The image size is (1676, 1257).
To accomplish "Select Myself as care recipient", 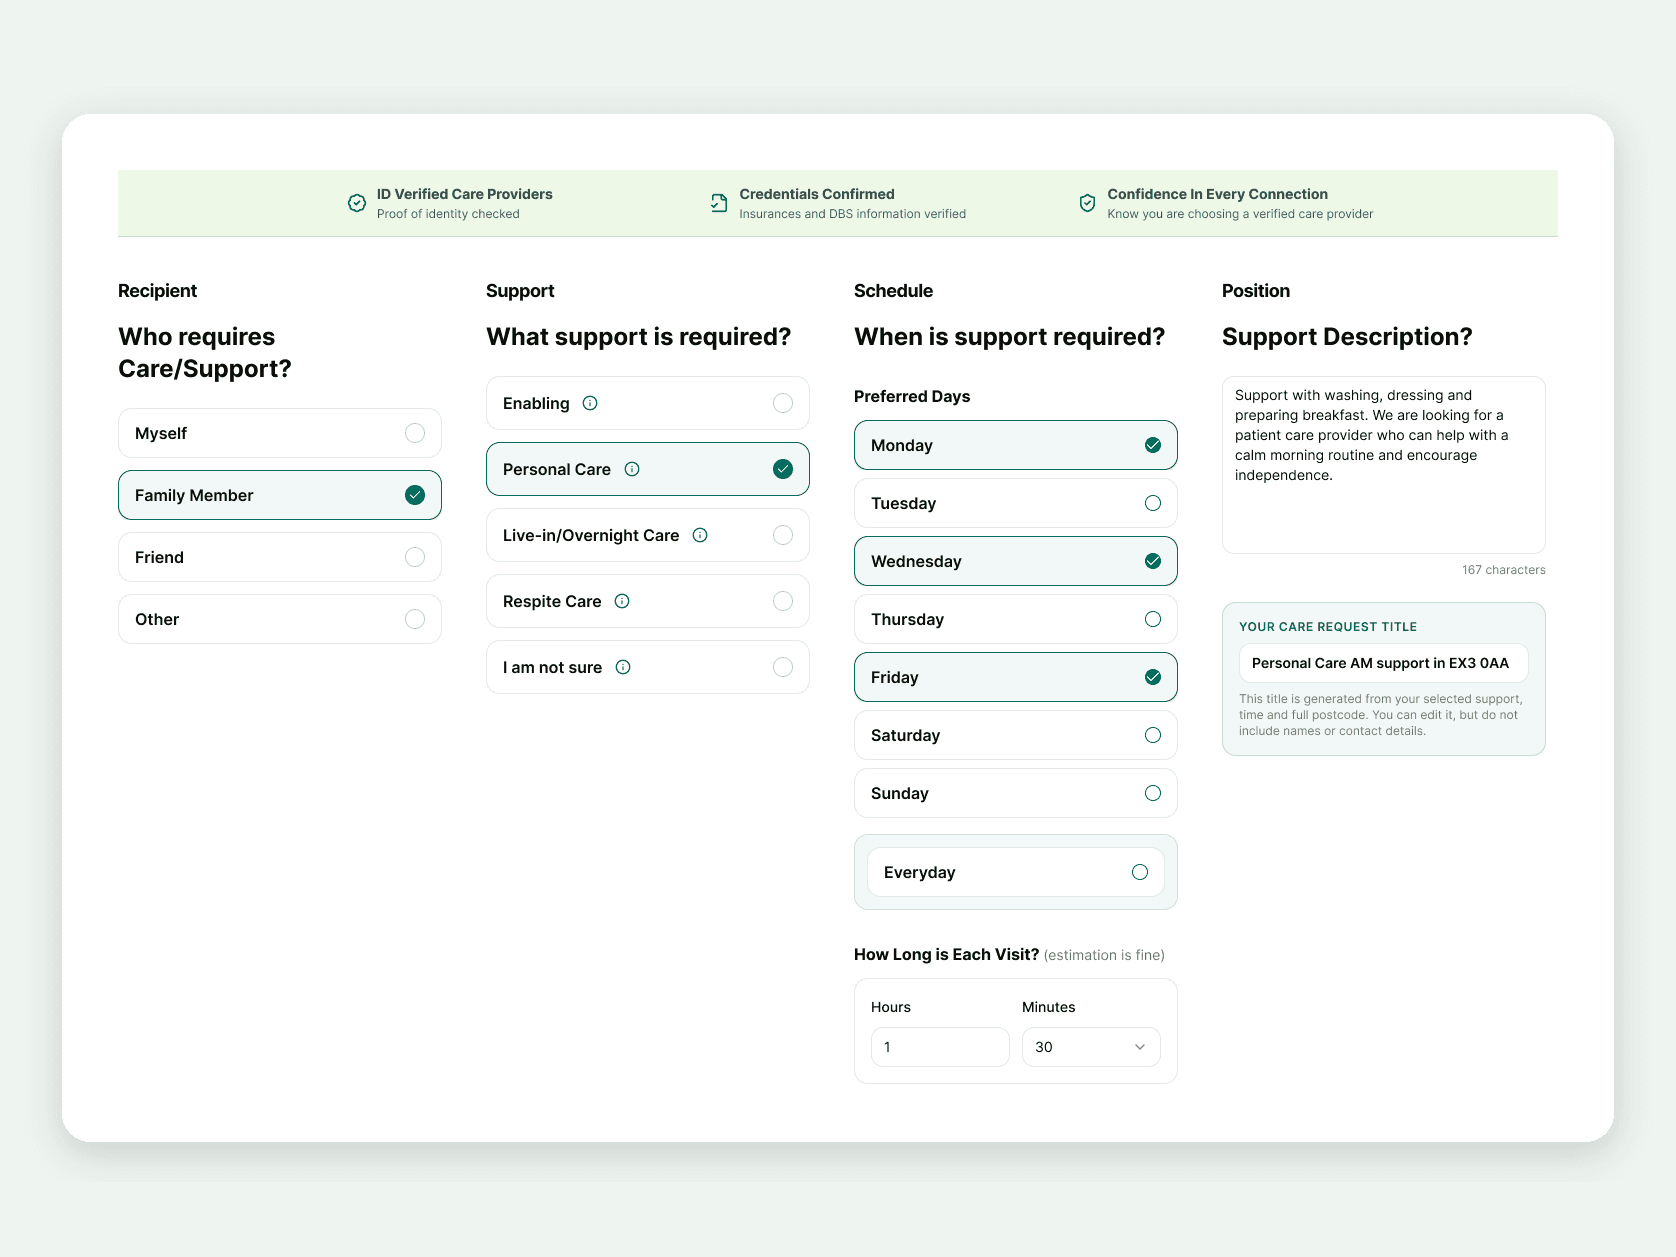I will click(280, 433).
